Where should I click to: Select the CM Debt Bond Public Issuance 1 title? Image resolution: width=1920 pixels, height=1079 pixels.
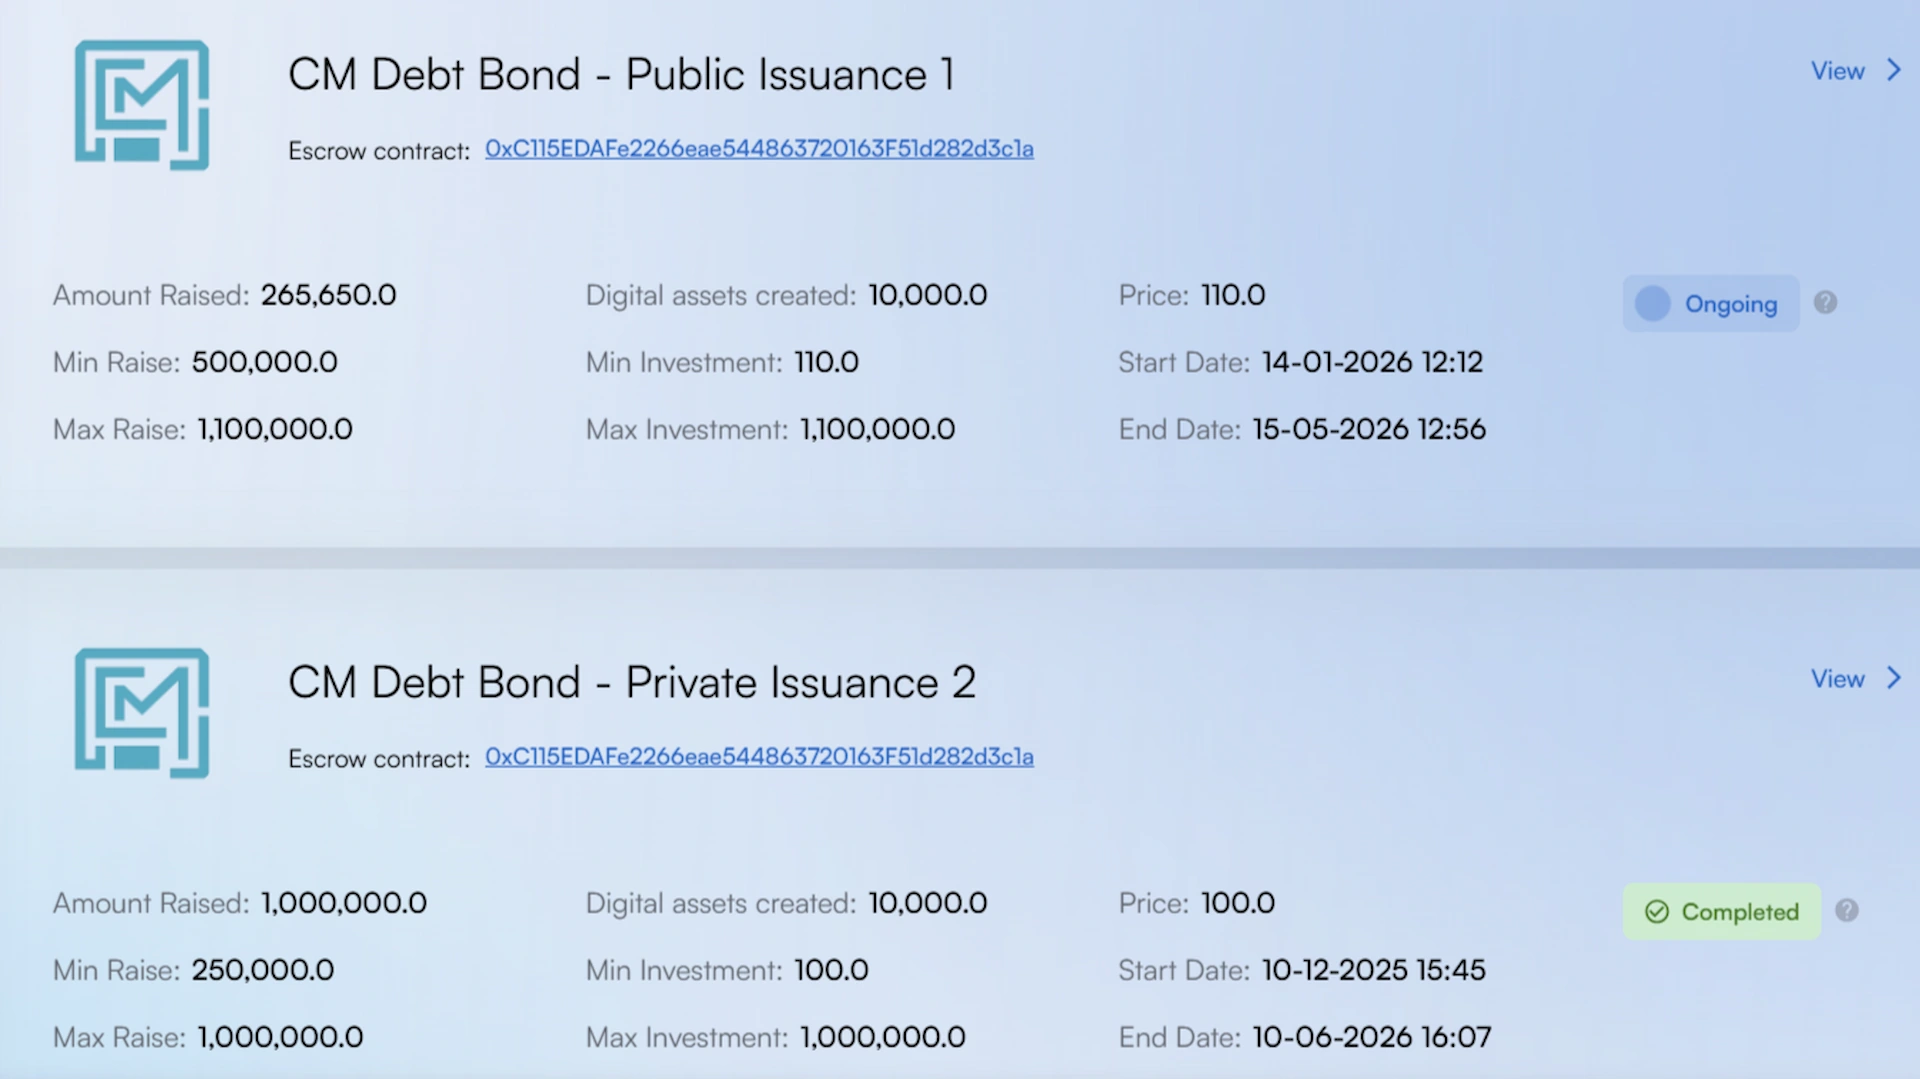(x=622, y=73)
